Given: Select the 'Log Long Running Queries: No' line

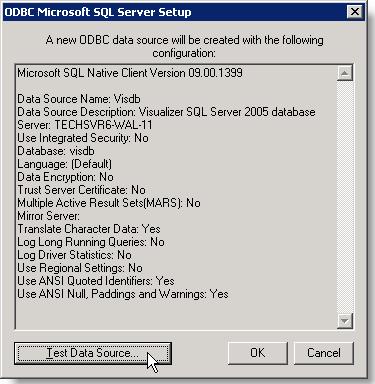Looking at the screenshot, I should [x=91, y=242].
